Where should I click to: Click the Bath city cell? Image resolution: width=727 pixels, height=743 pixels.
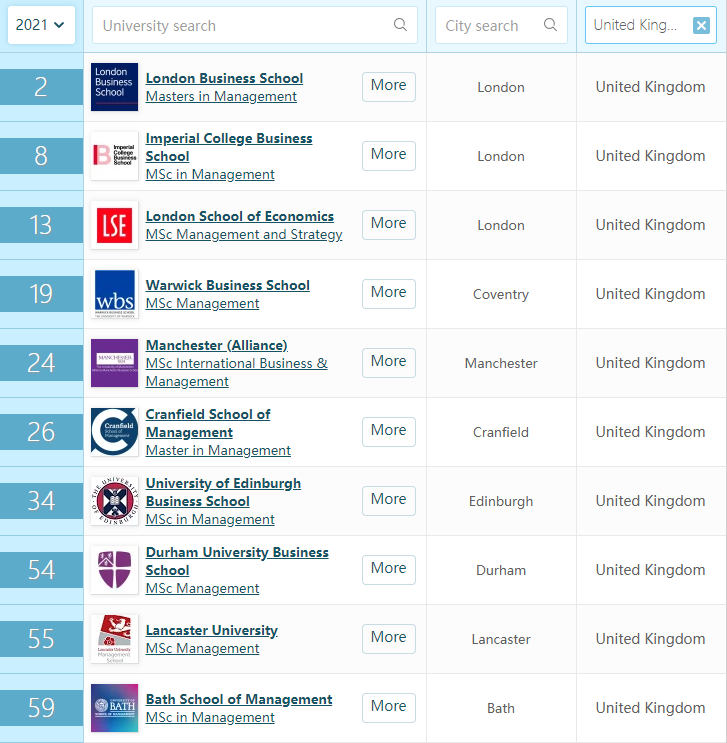click(501, 708)
